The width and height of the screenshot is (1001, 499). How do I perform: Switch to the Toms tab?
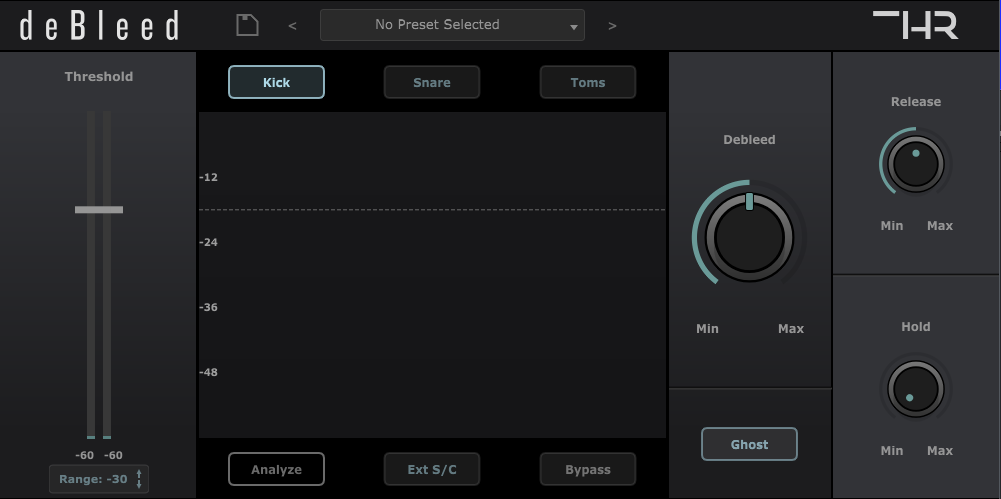tap(587, 82)
